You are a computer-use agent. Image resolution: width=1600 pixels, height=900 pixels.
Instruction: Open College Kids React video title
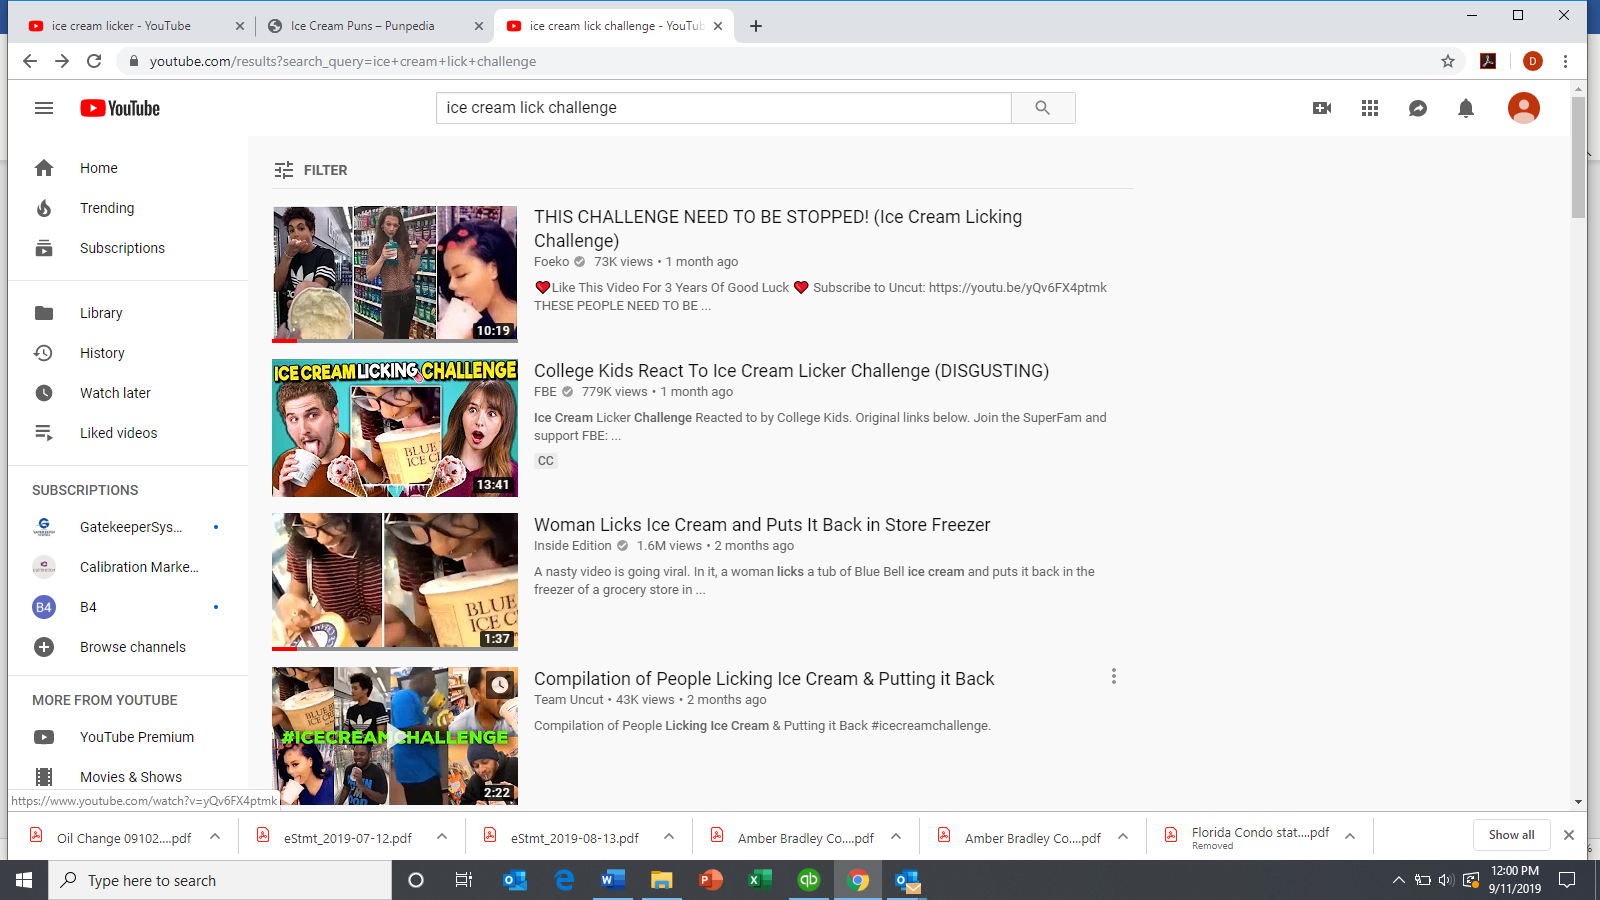(791, 371)
